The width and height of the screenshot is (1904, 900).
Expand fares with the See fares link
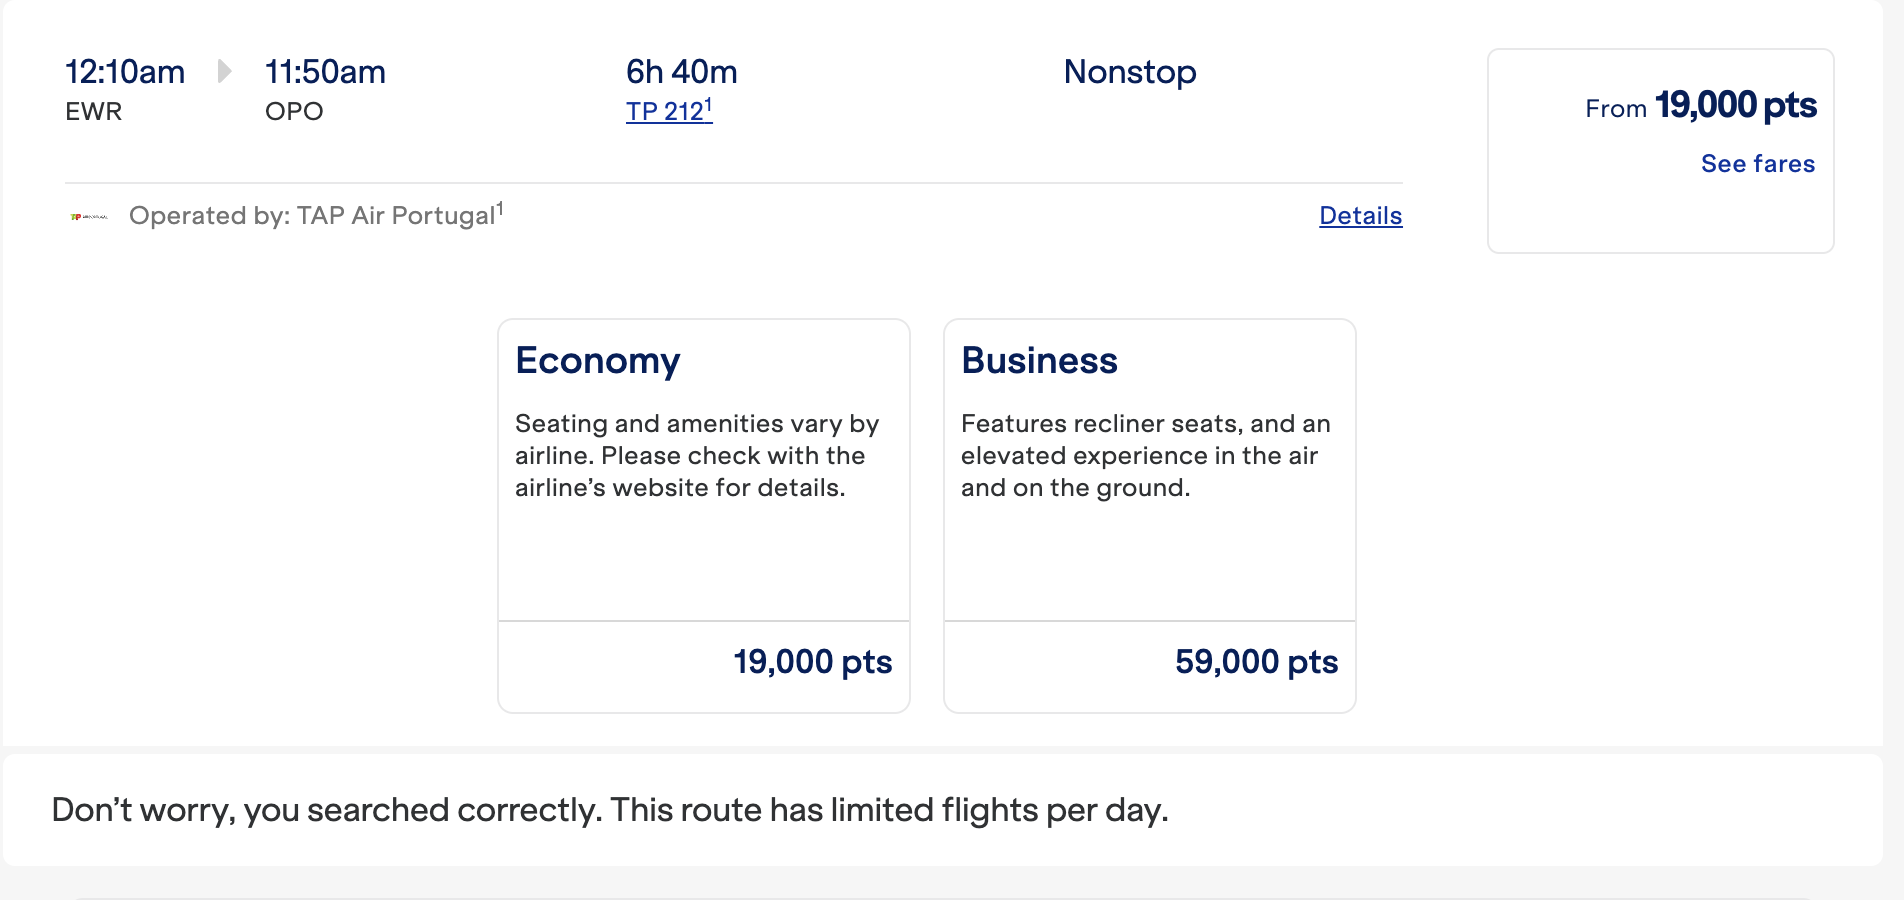(1757, 163)
